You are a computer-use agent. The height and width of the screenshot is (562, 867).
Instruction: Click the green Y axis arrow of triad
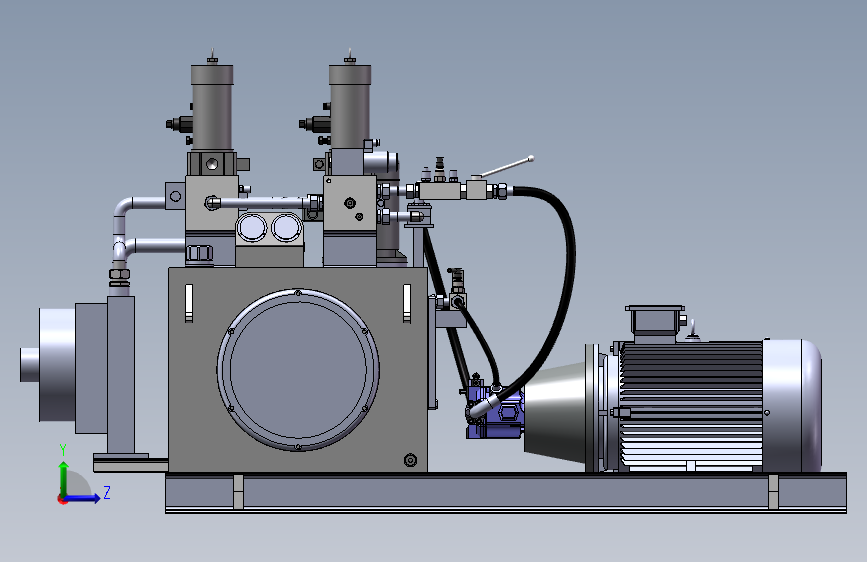point(64,478)
